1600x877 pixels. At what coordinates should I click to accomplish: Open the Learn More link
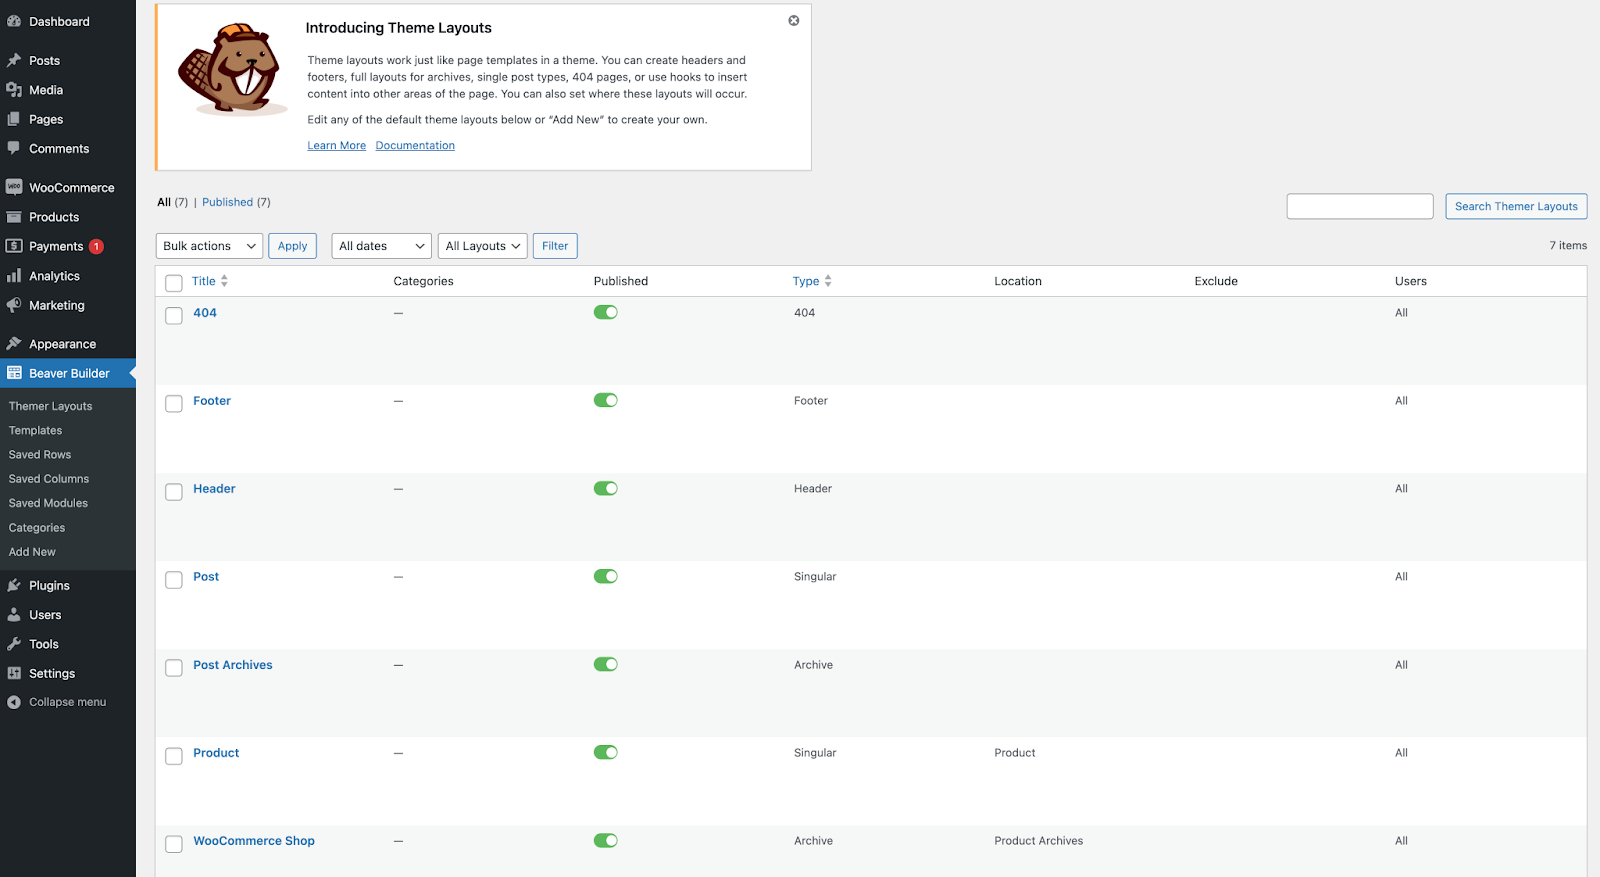[x=337, y=146]
